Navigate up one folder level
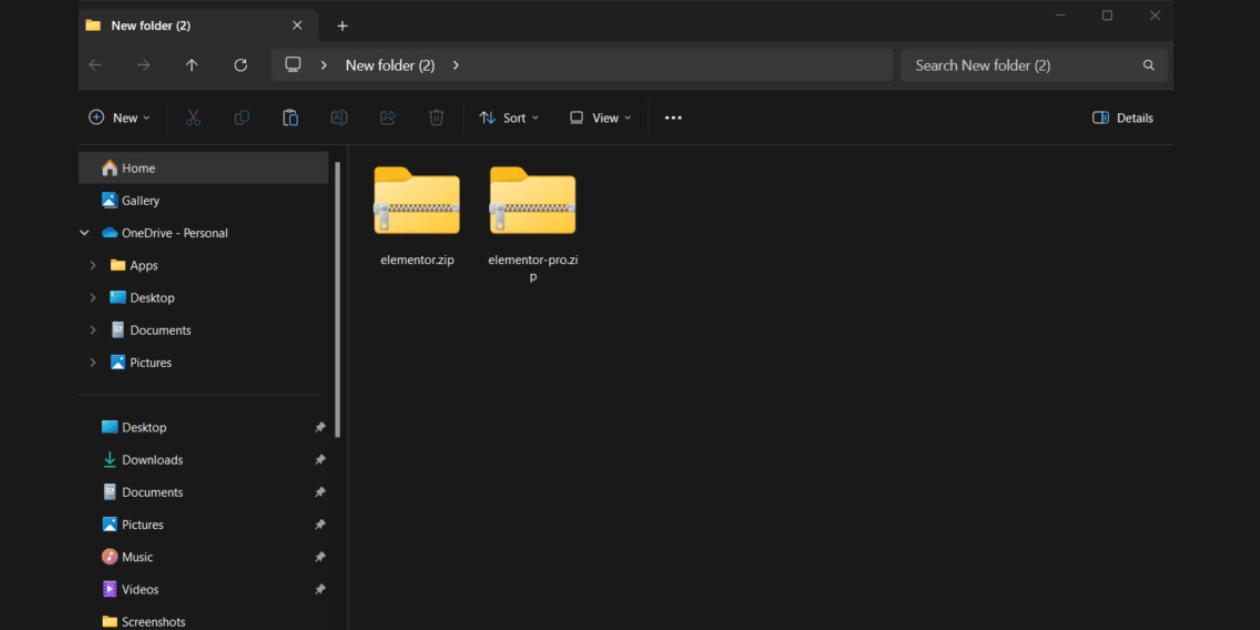The width and height of the screenshot is (1260, 630). coord(192,65)
